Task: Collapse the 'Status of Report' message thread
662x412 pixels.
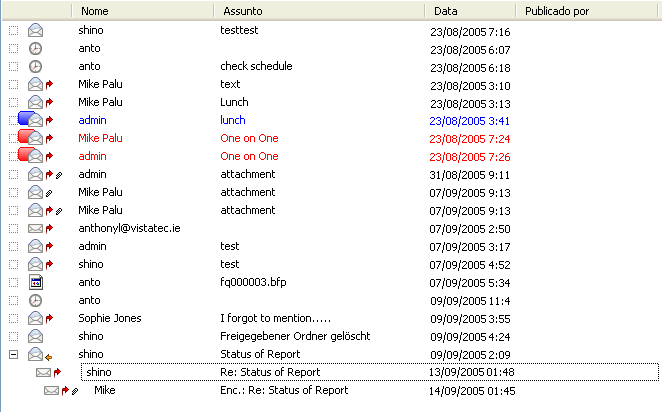Action: [x=13, y=354]
